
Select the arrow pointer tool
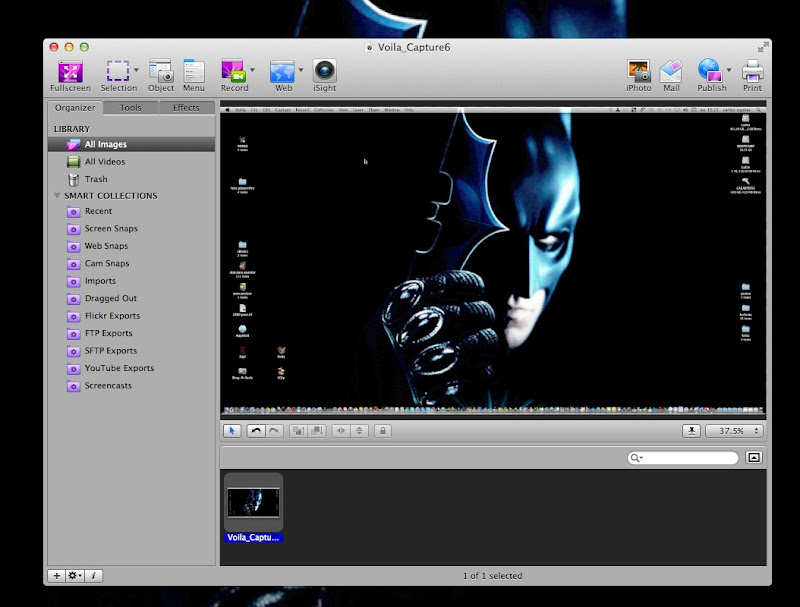(x=232, y=431)
